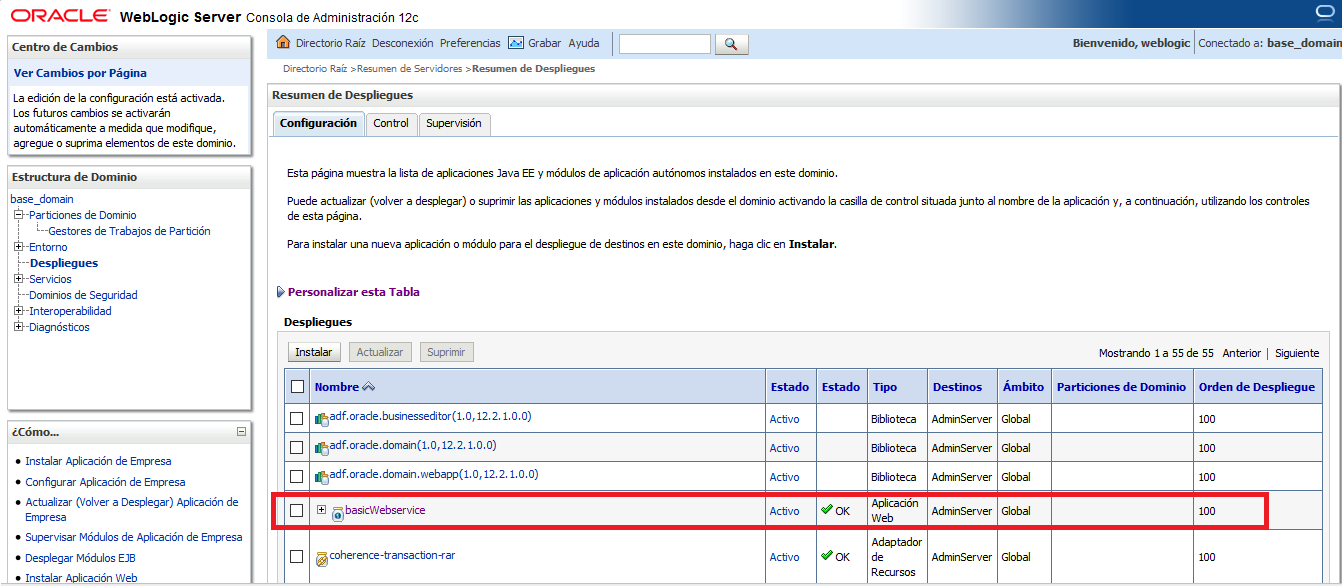Check the adf.oracle.domain(1.0,12.2.1.0.0) row checkbox
Image resolution: width=1342 pixels, height=586 pixels.
click(297, 447)
